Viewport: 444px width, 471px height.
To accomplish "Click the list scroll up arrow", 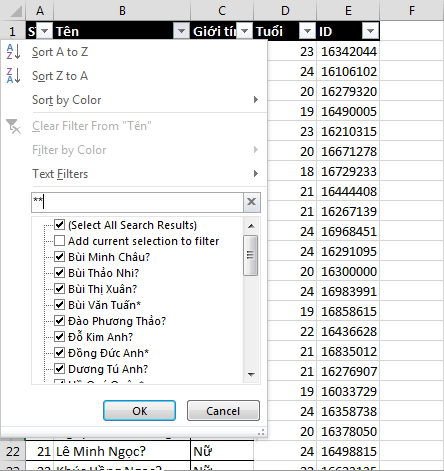I will 251,226.
